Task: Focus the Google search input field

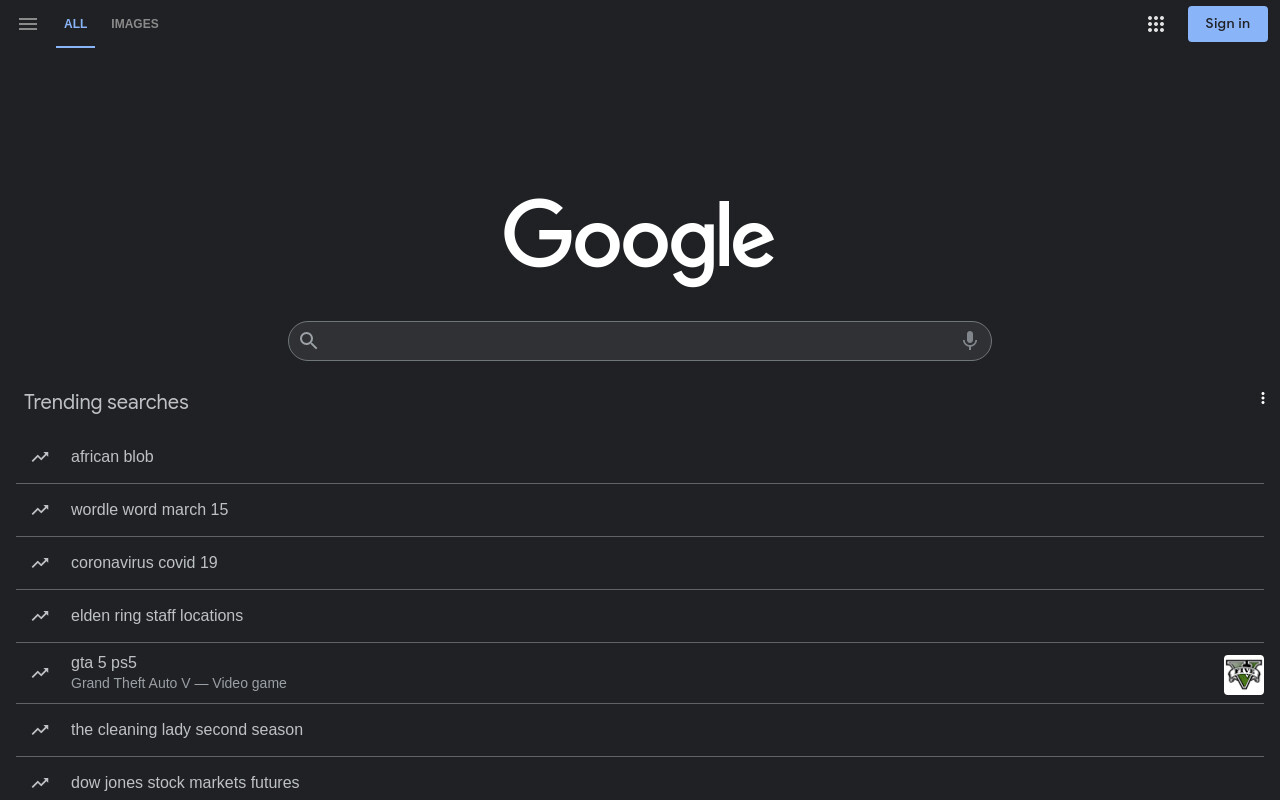Action: click(640, 341)
